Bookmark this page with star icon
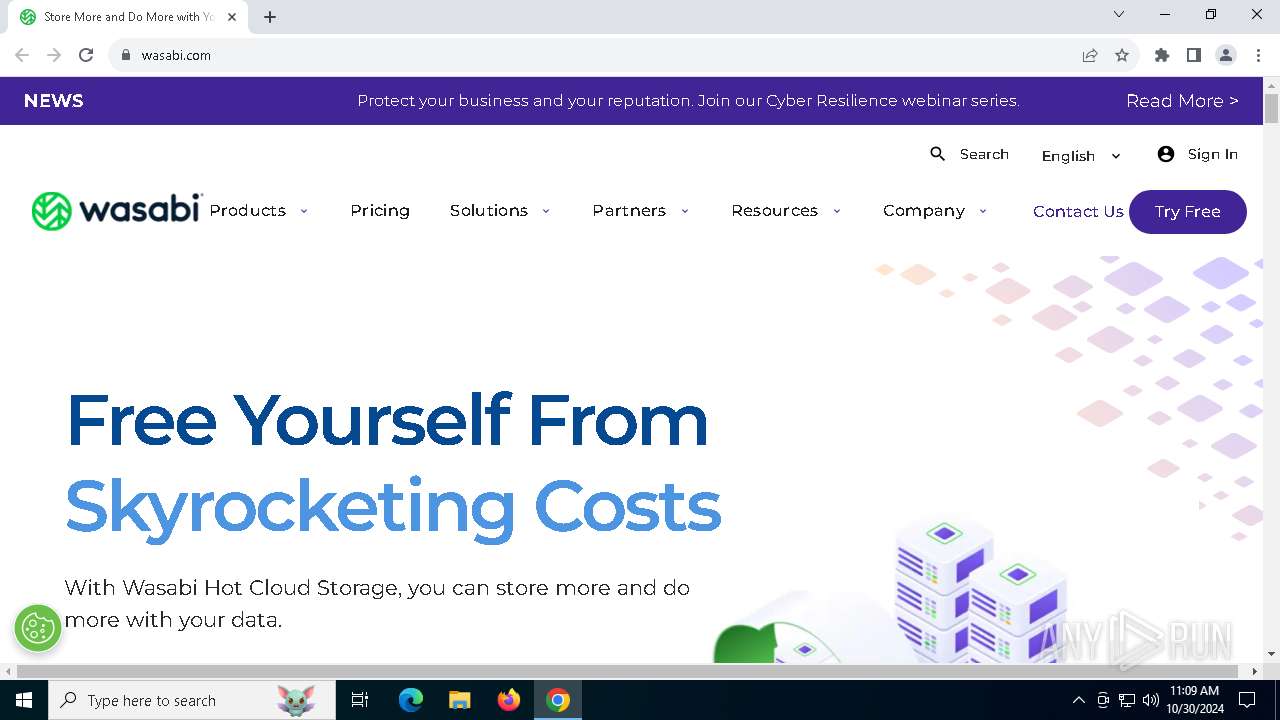1280x720 pixels. click(1122, 55)
